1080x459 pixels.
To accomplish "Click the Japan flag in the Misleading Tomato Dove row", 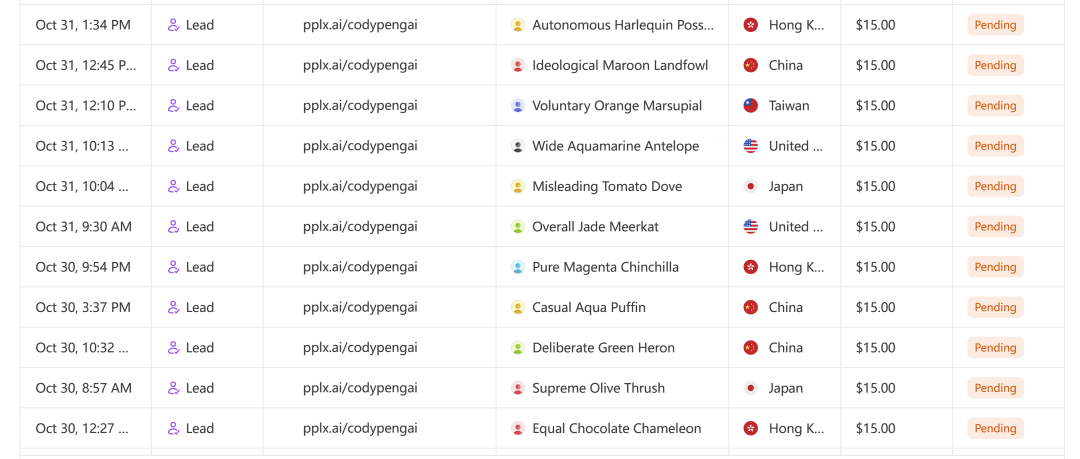I will point(751,187).
